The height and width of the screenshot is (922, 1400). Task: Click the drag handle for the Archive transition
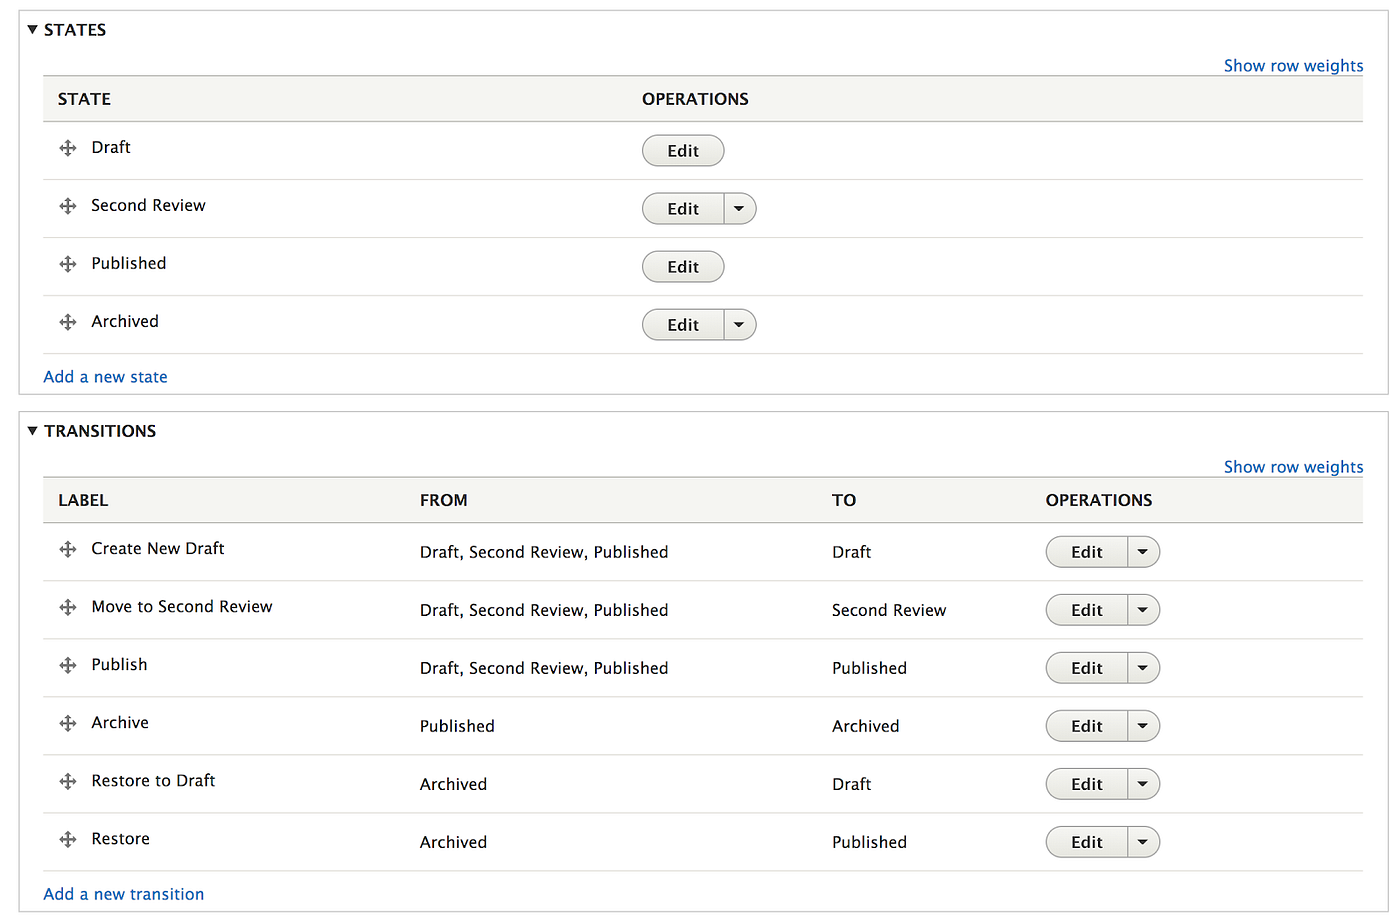click(x=68, y=723)
